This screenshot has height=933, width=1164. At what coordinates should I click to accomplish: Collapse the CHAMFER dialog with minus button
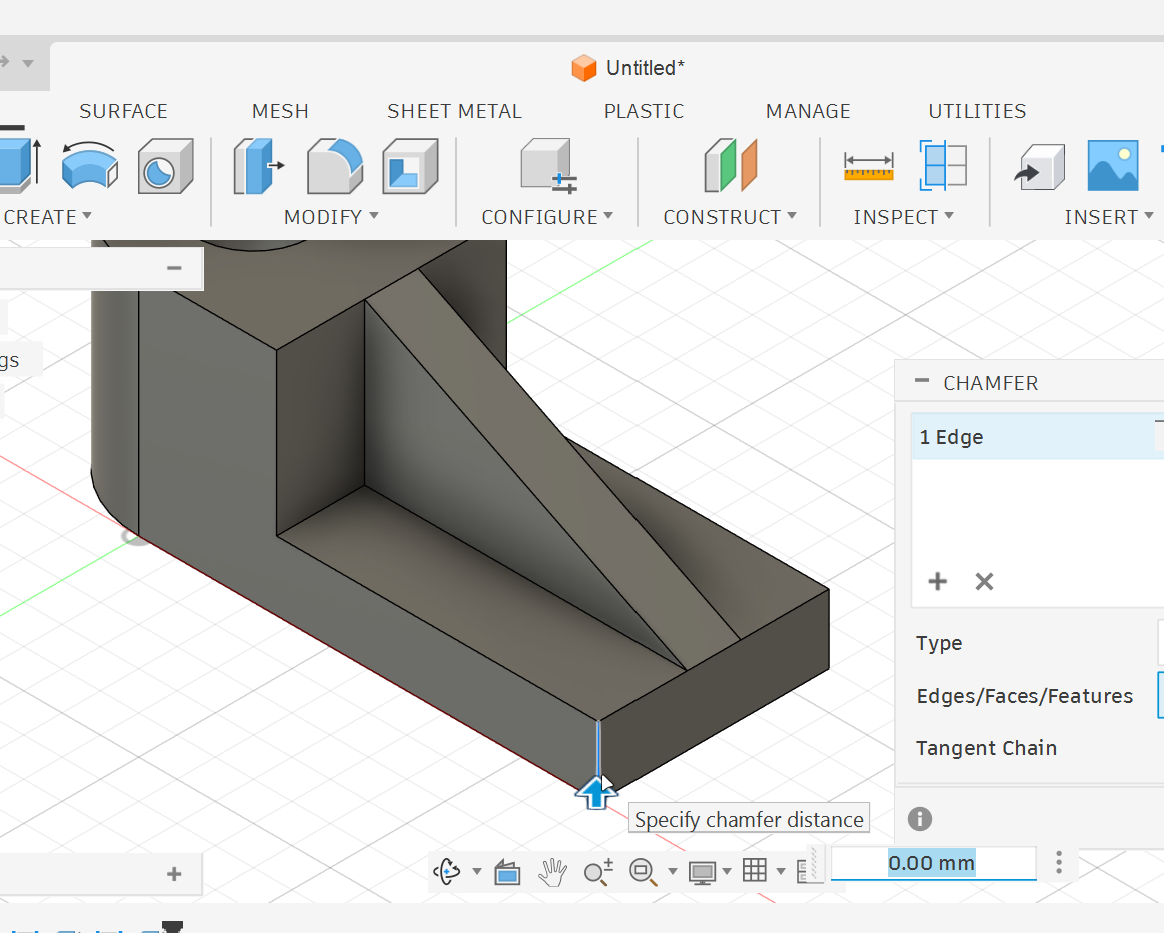(x=922, y=381)
